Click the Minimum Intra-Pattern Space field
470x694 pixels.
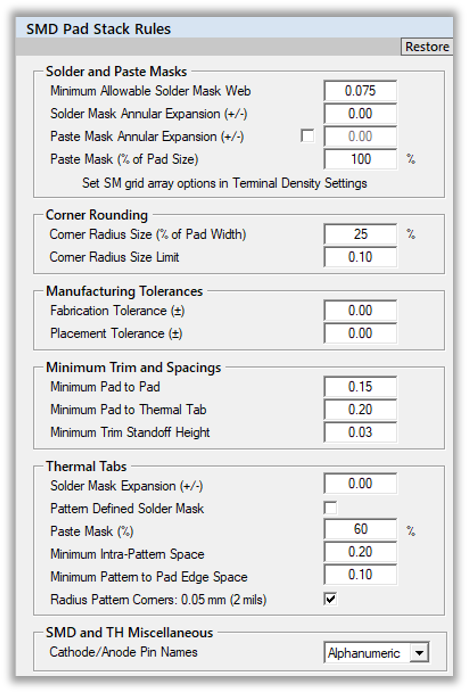click(x=360, y=552)
